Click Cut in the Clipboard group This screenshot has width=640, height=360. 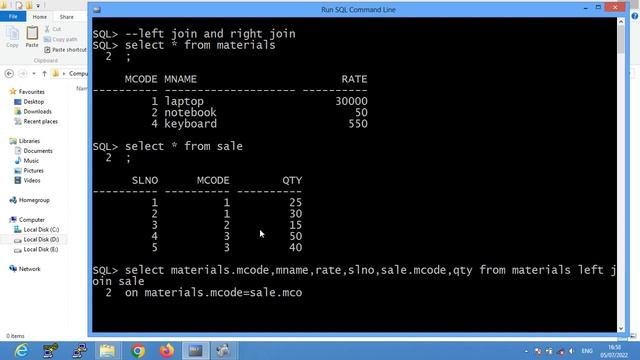[53, 29]
